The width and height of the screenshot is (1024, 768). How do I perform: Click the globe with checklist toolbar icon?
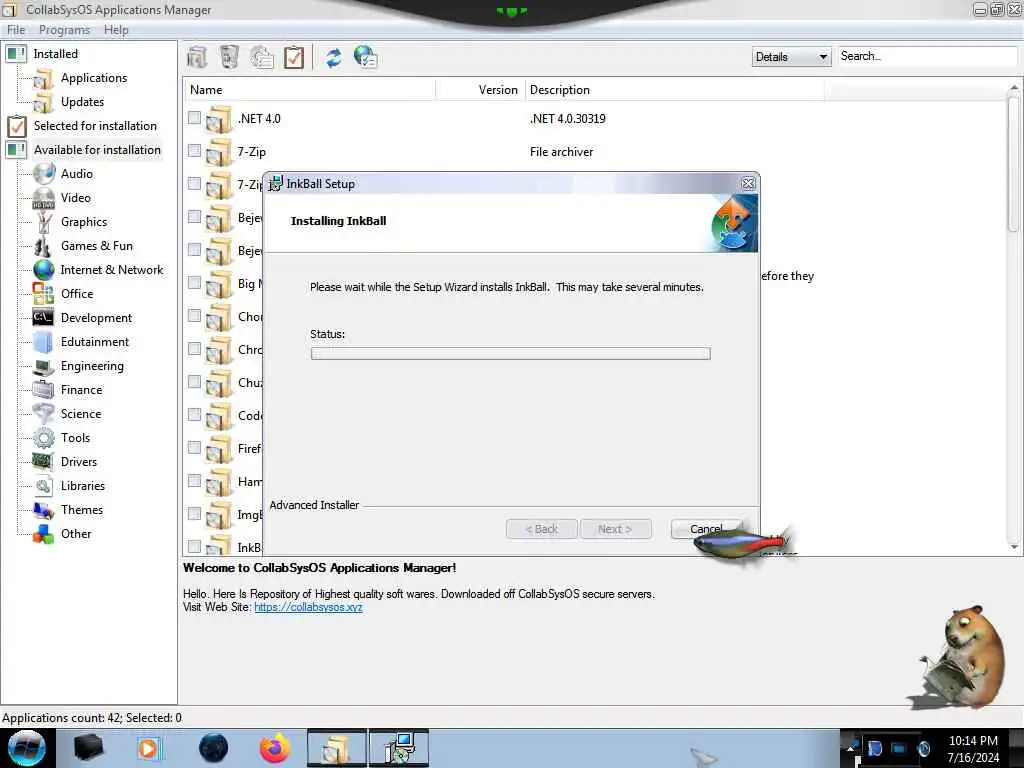tap(366, 57)
